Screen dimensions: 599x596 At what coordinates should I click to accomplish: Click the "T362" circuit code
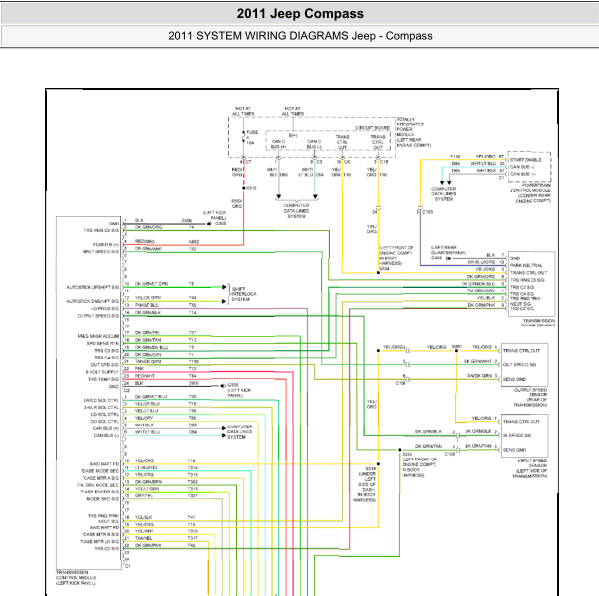[193, 482]
